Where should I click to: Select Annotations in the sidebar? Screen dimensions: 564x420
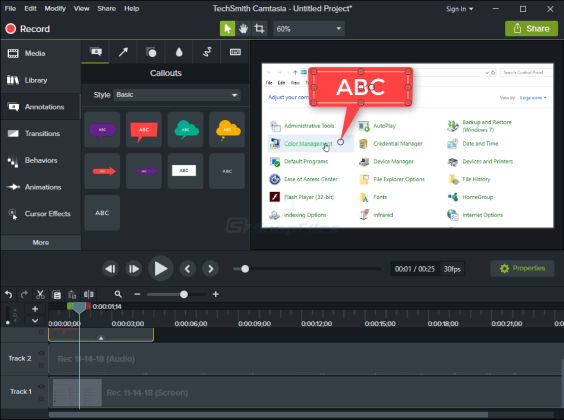(x=41, y=107)
